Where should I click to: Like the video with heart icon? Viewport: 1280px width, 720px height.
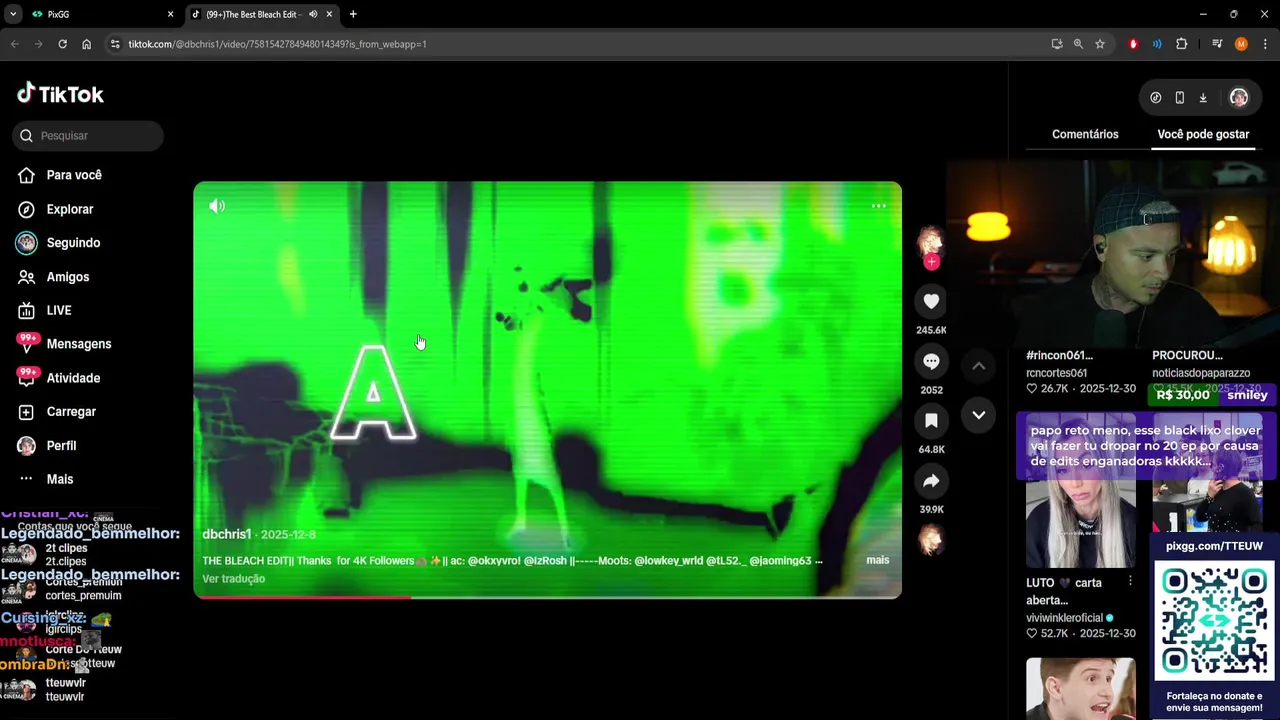pos(931,301)
